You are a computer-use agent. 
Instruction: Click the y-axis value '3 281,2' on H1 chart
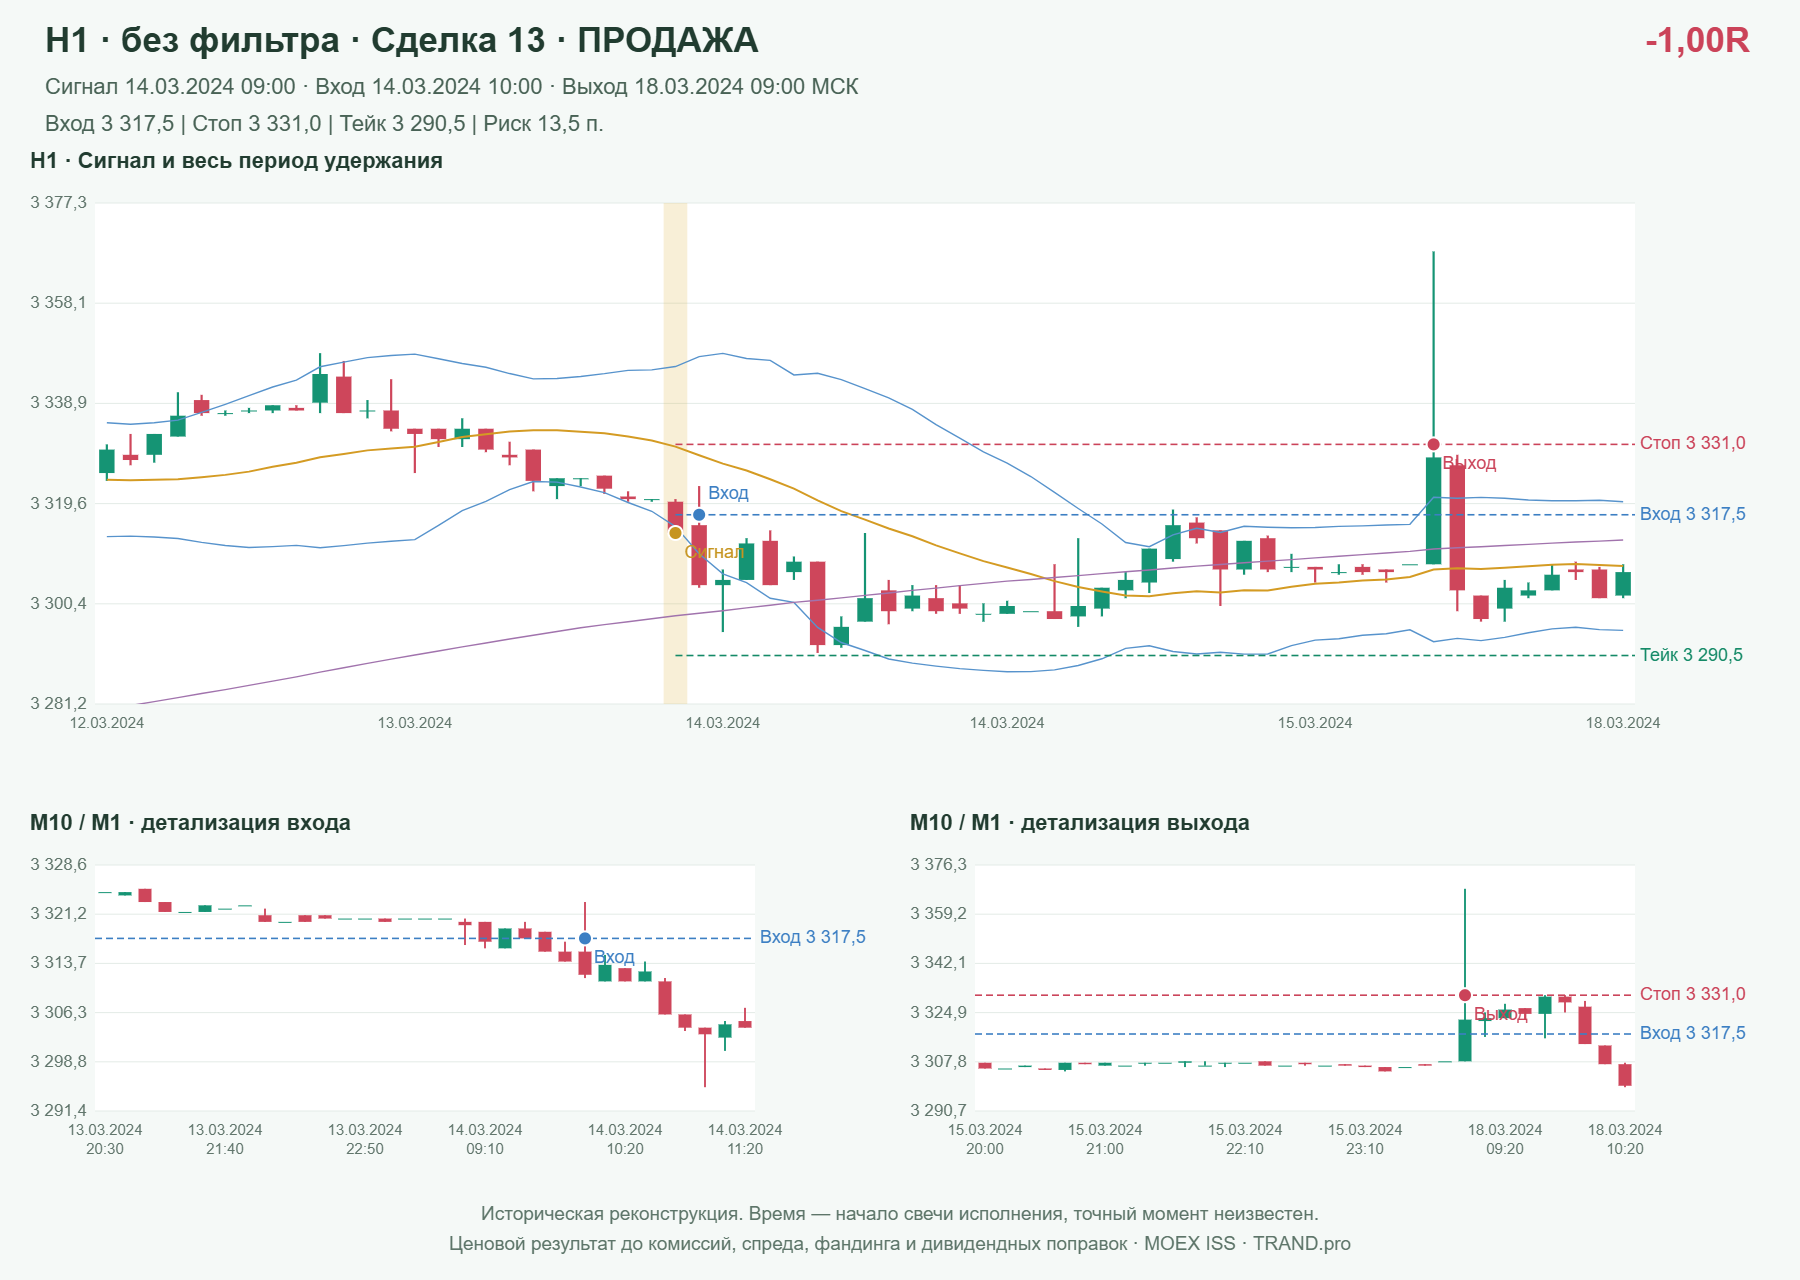[x=58, y=704]
